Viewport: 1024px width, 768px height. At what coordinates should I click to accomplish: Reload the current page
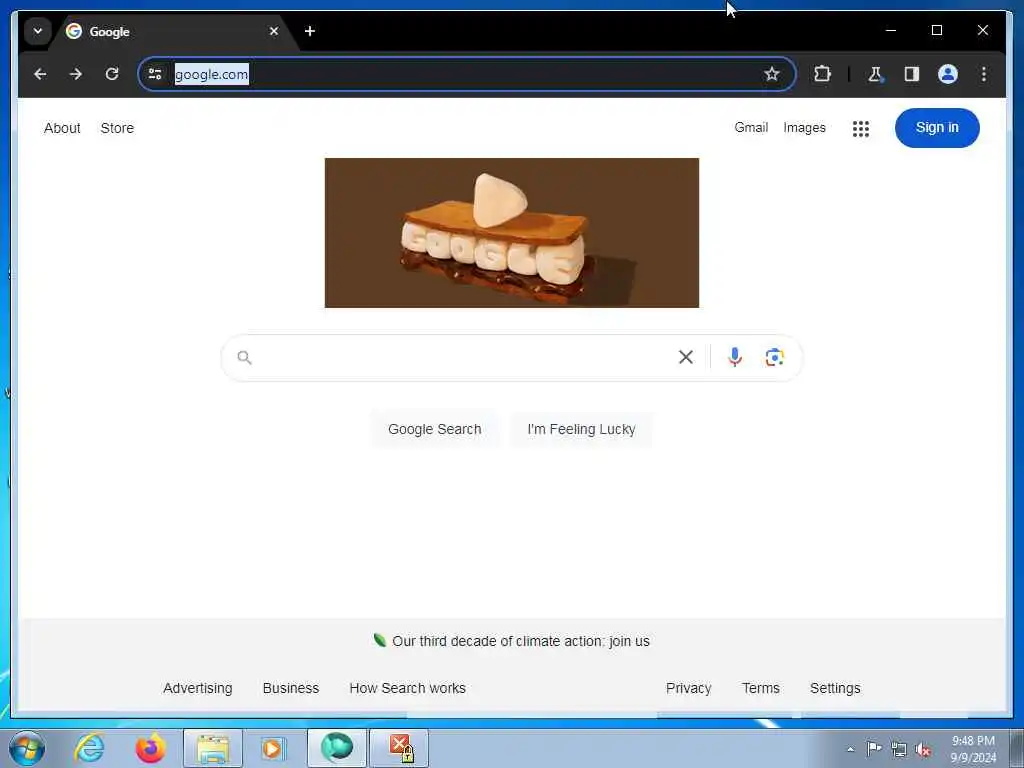pos(112,74)
